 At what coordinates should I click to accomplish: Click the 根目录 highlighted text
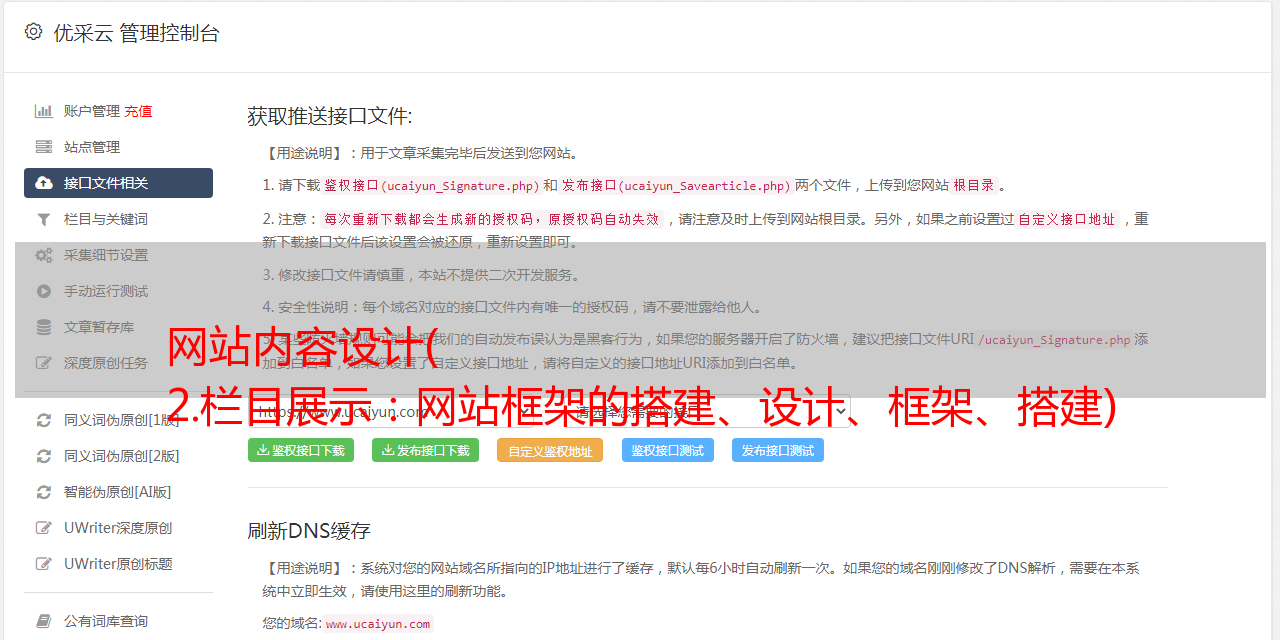pos(974,185)
